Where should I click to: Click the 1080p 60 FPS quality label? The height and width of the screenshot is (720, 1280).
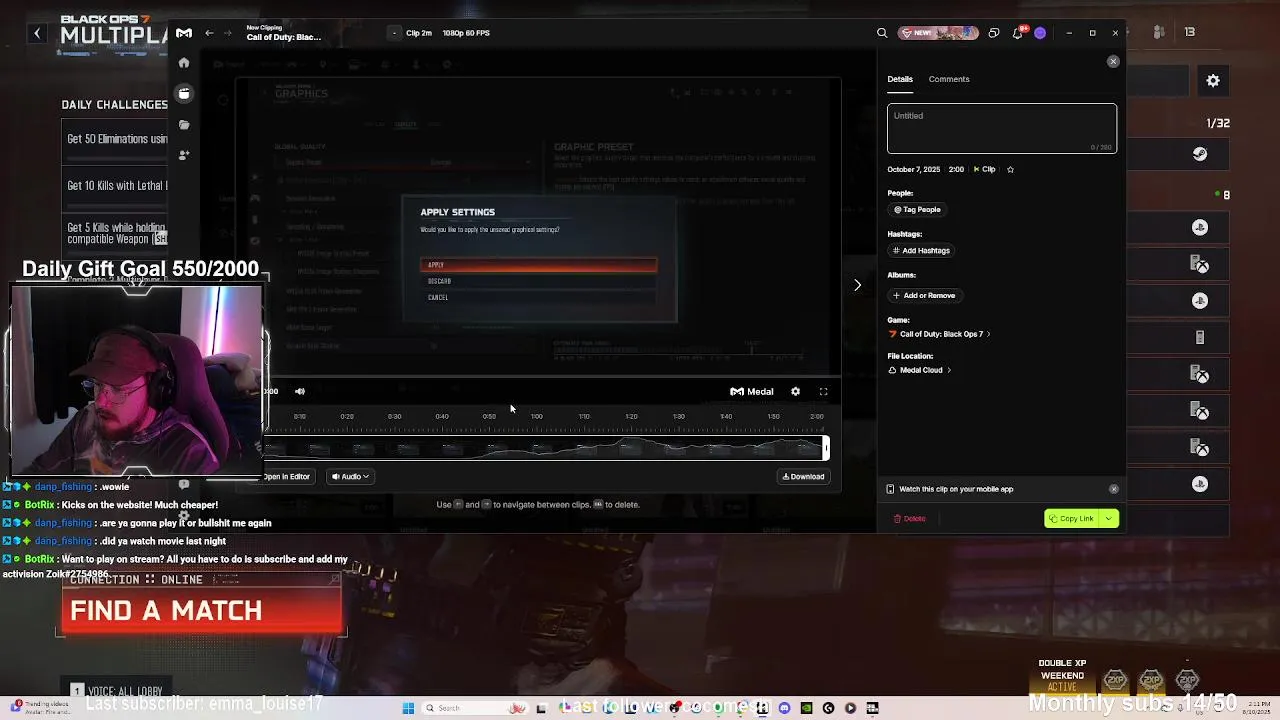(466, 33)
